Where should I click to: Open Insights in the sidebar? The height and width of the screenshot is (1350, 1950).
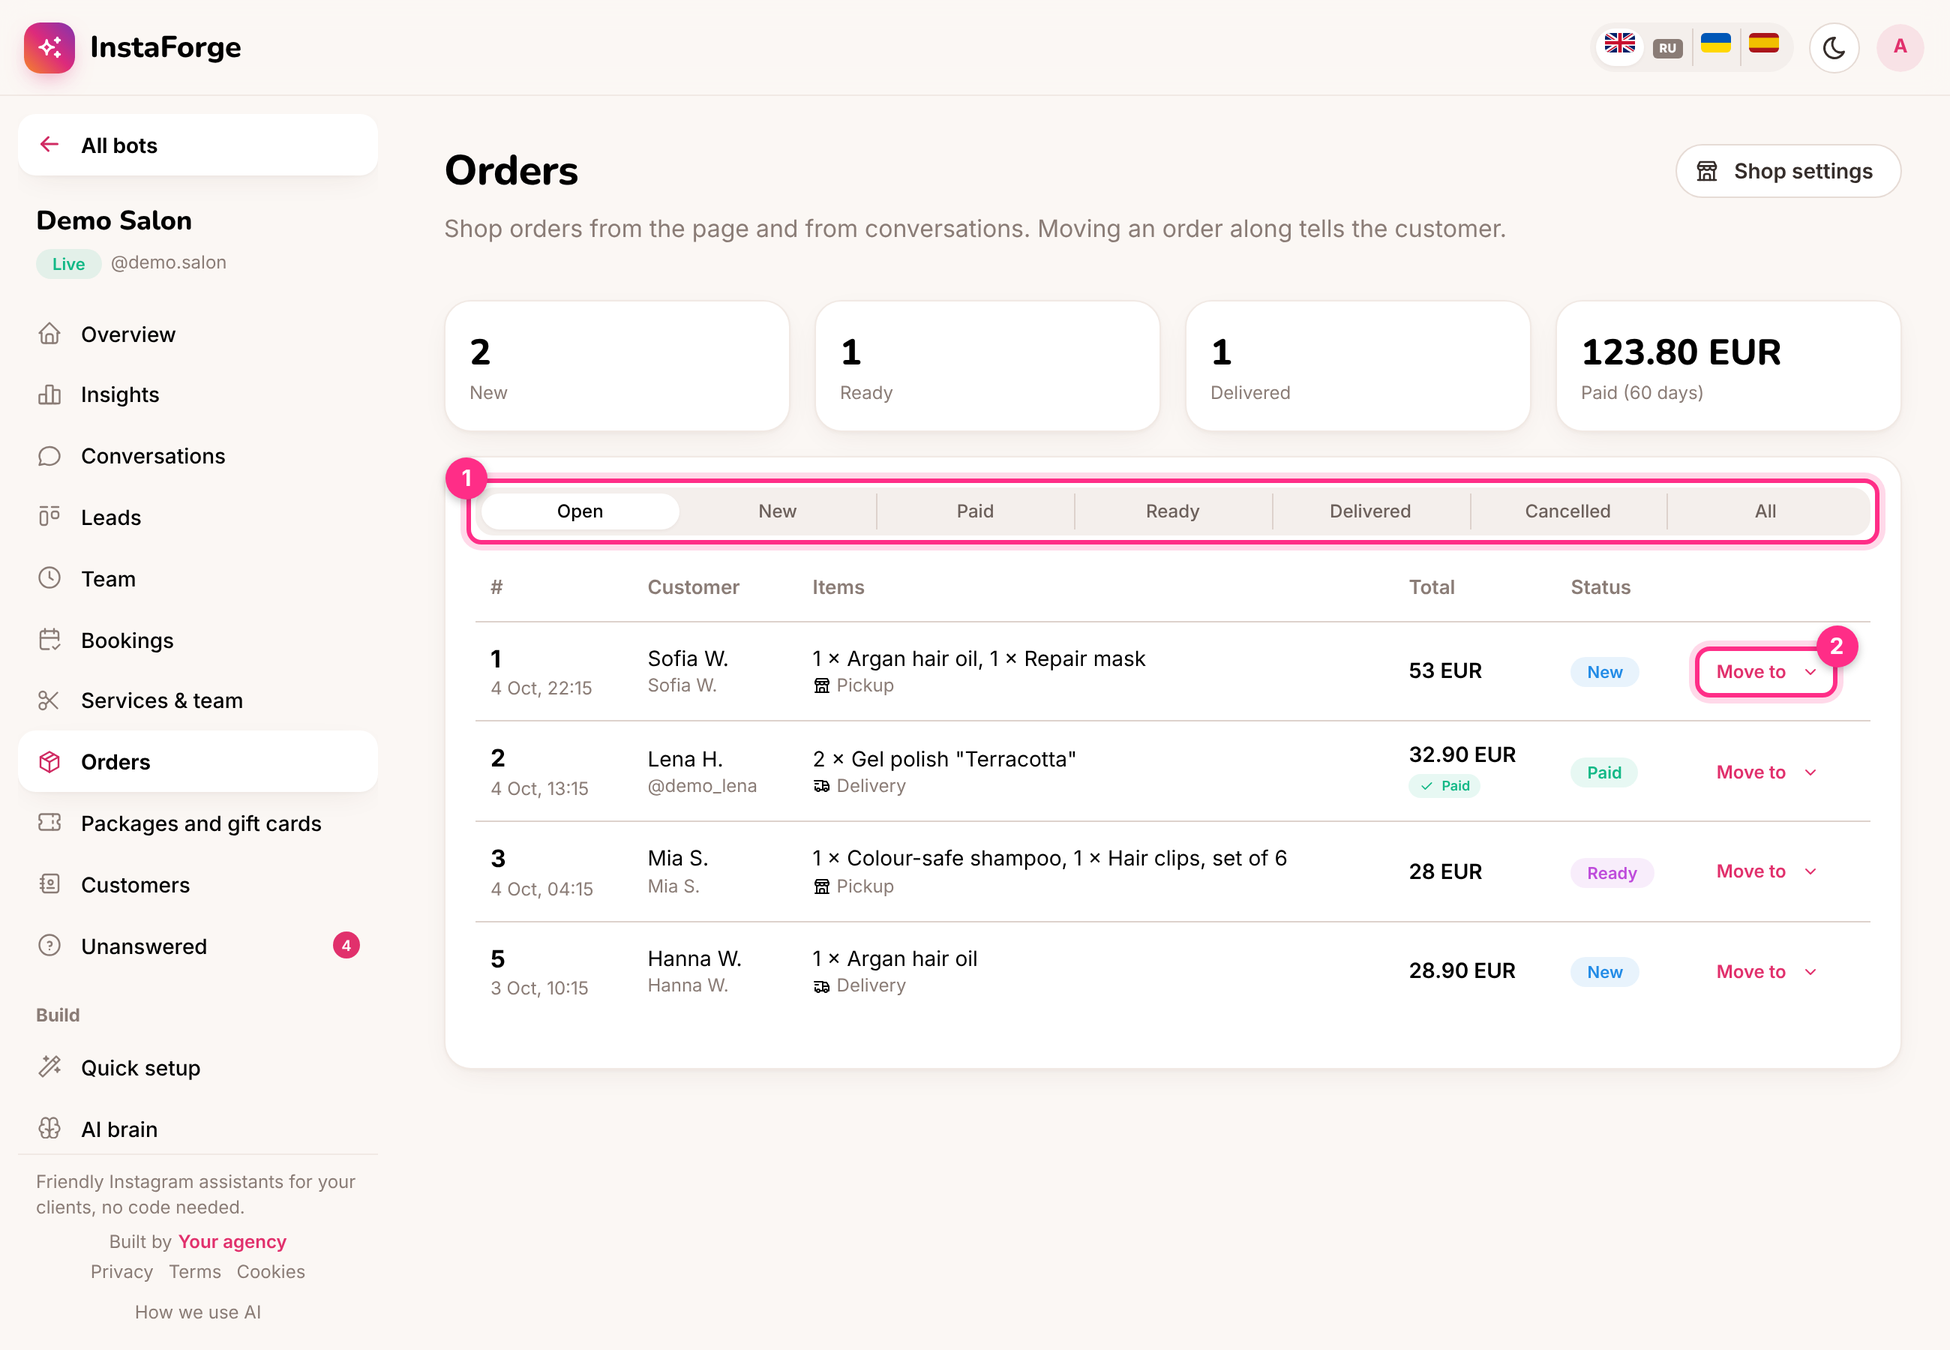(x=198, y=395)
